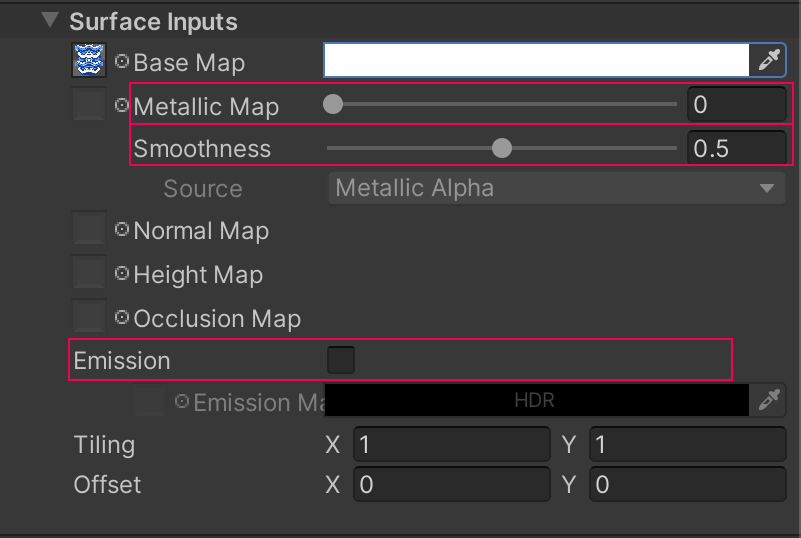Viewport: 801px width, 538px height.
Task: Click the Occlusion Map object picker circle
Action: coord(122,318)
